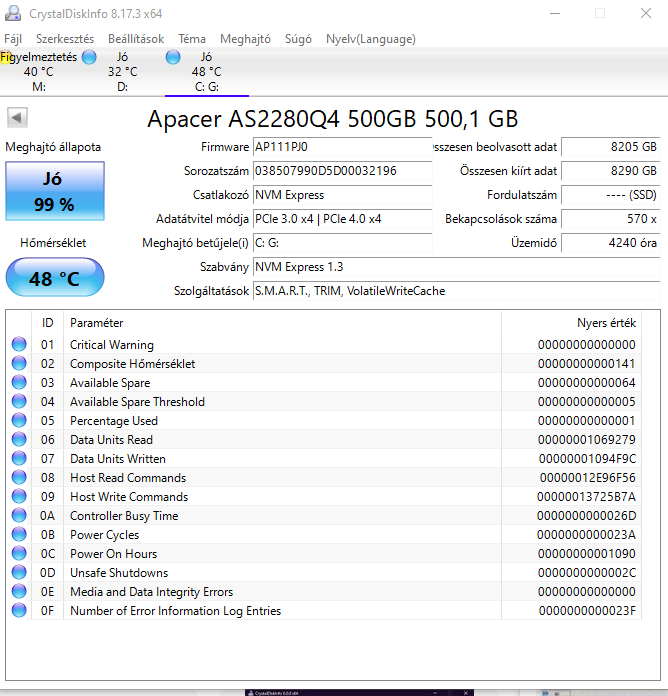Click the transfer mode field PCIe 3.0 x4
Image resolution: width=668 pixels, height=696 pixels.
[342, 219]
